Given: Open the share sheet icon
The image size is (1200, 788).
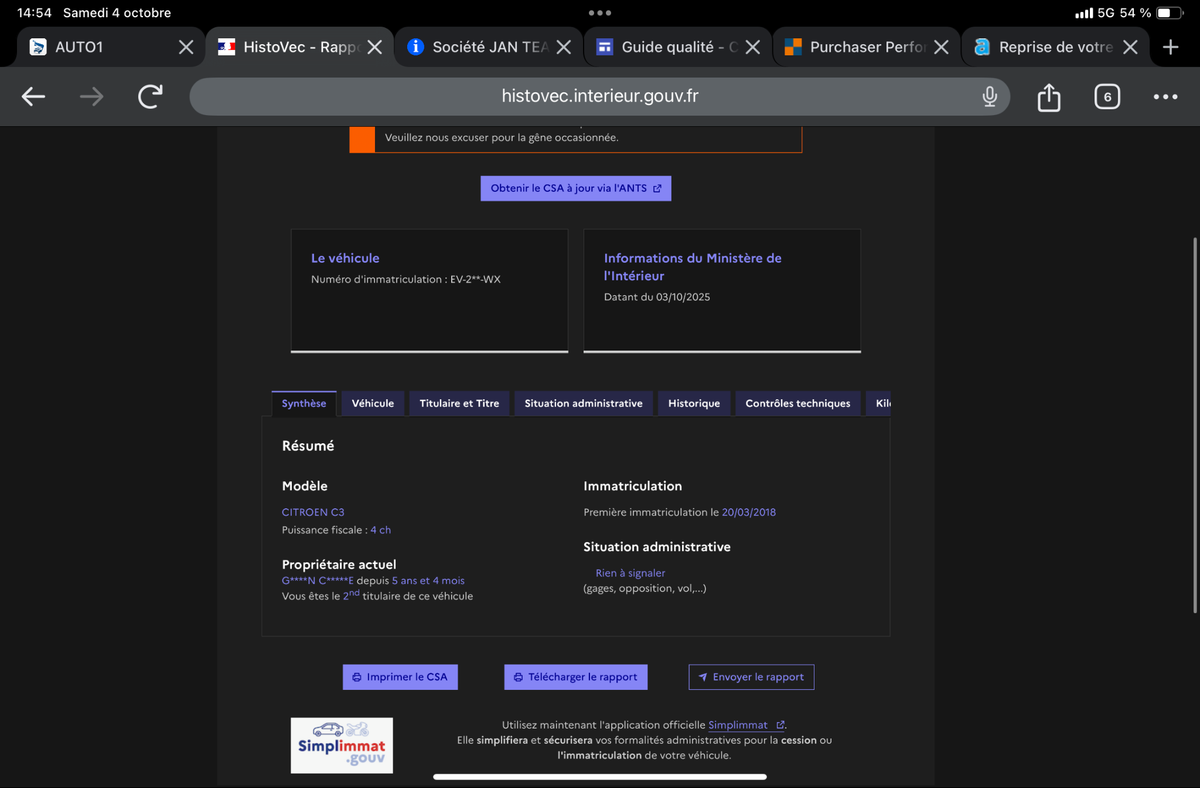Looking at the screenshot, I should pos(1048,97).
